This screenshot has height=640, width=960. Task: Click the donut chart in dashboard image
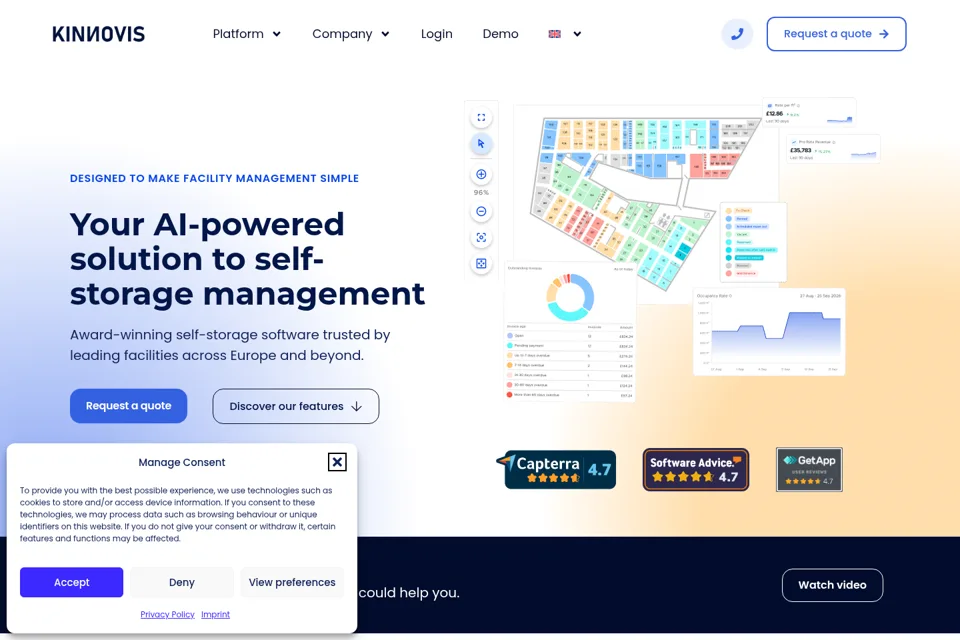click(569, 297)
